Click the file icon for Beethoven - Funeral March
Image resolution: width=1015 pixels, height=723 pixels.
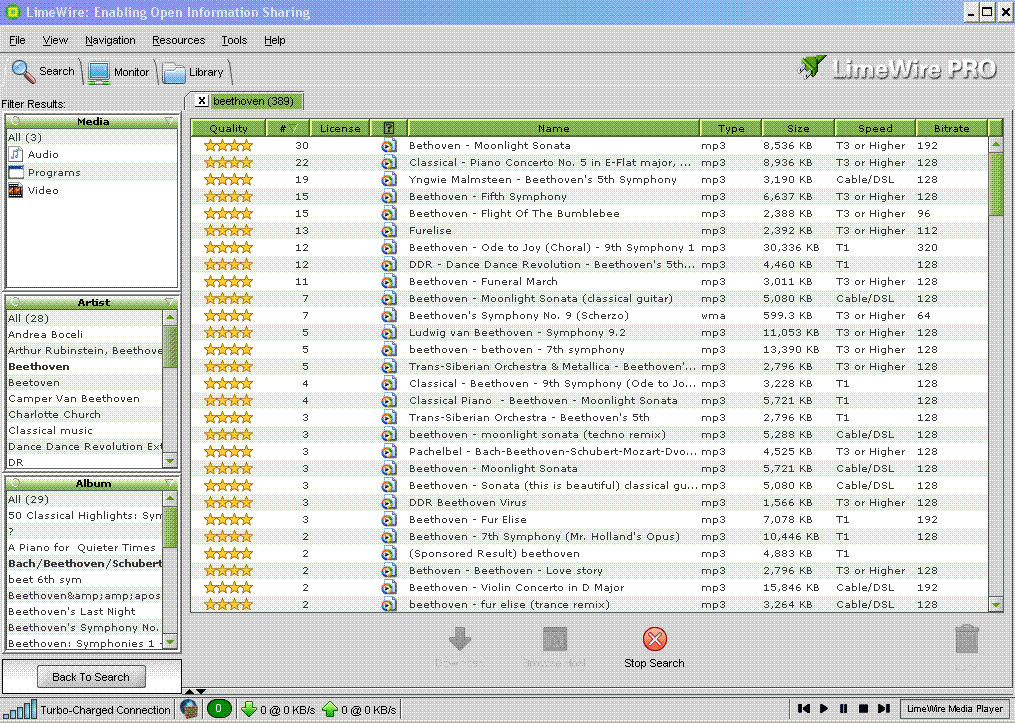tap(388, 282)
